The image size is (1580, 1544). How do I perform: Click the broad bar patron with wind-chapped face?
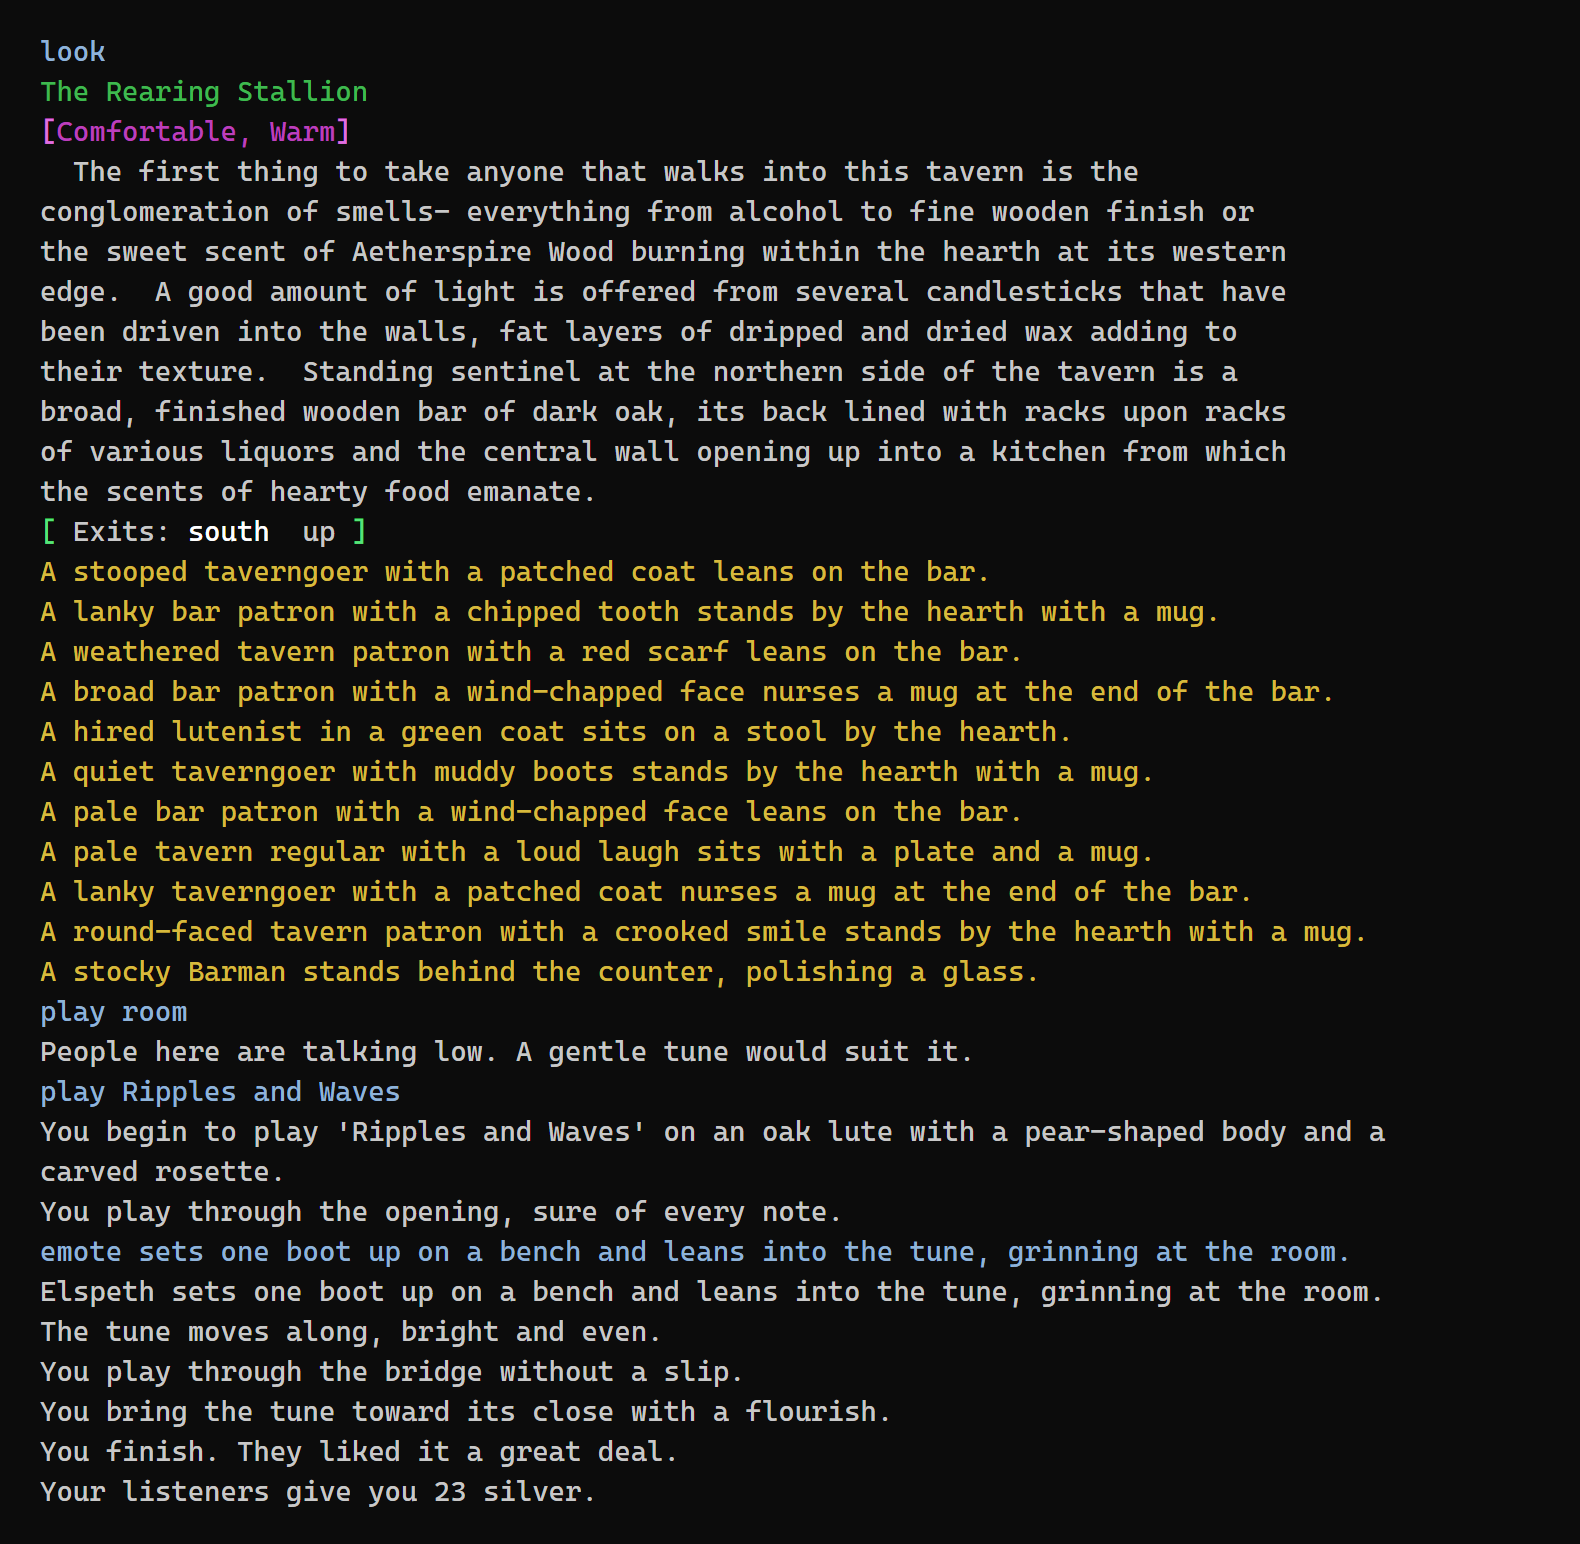[x=687, y=692]
